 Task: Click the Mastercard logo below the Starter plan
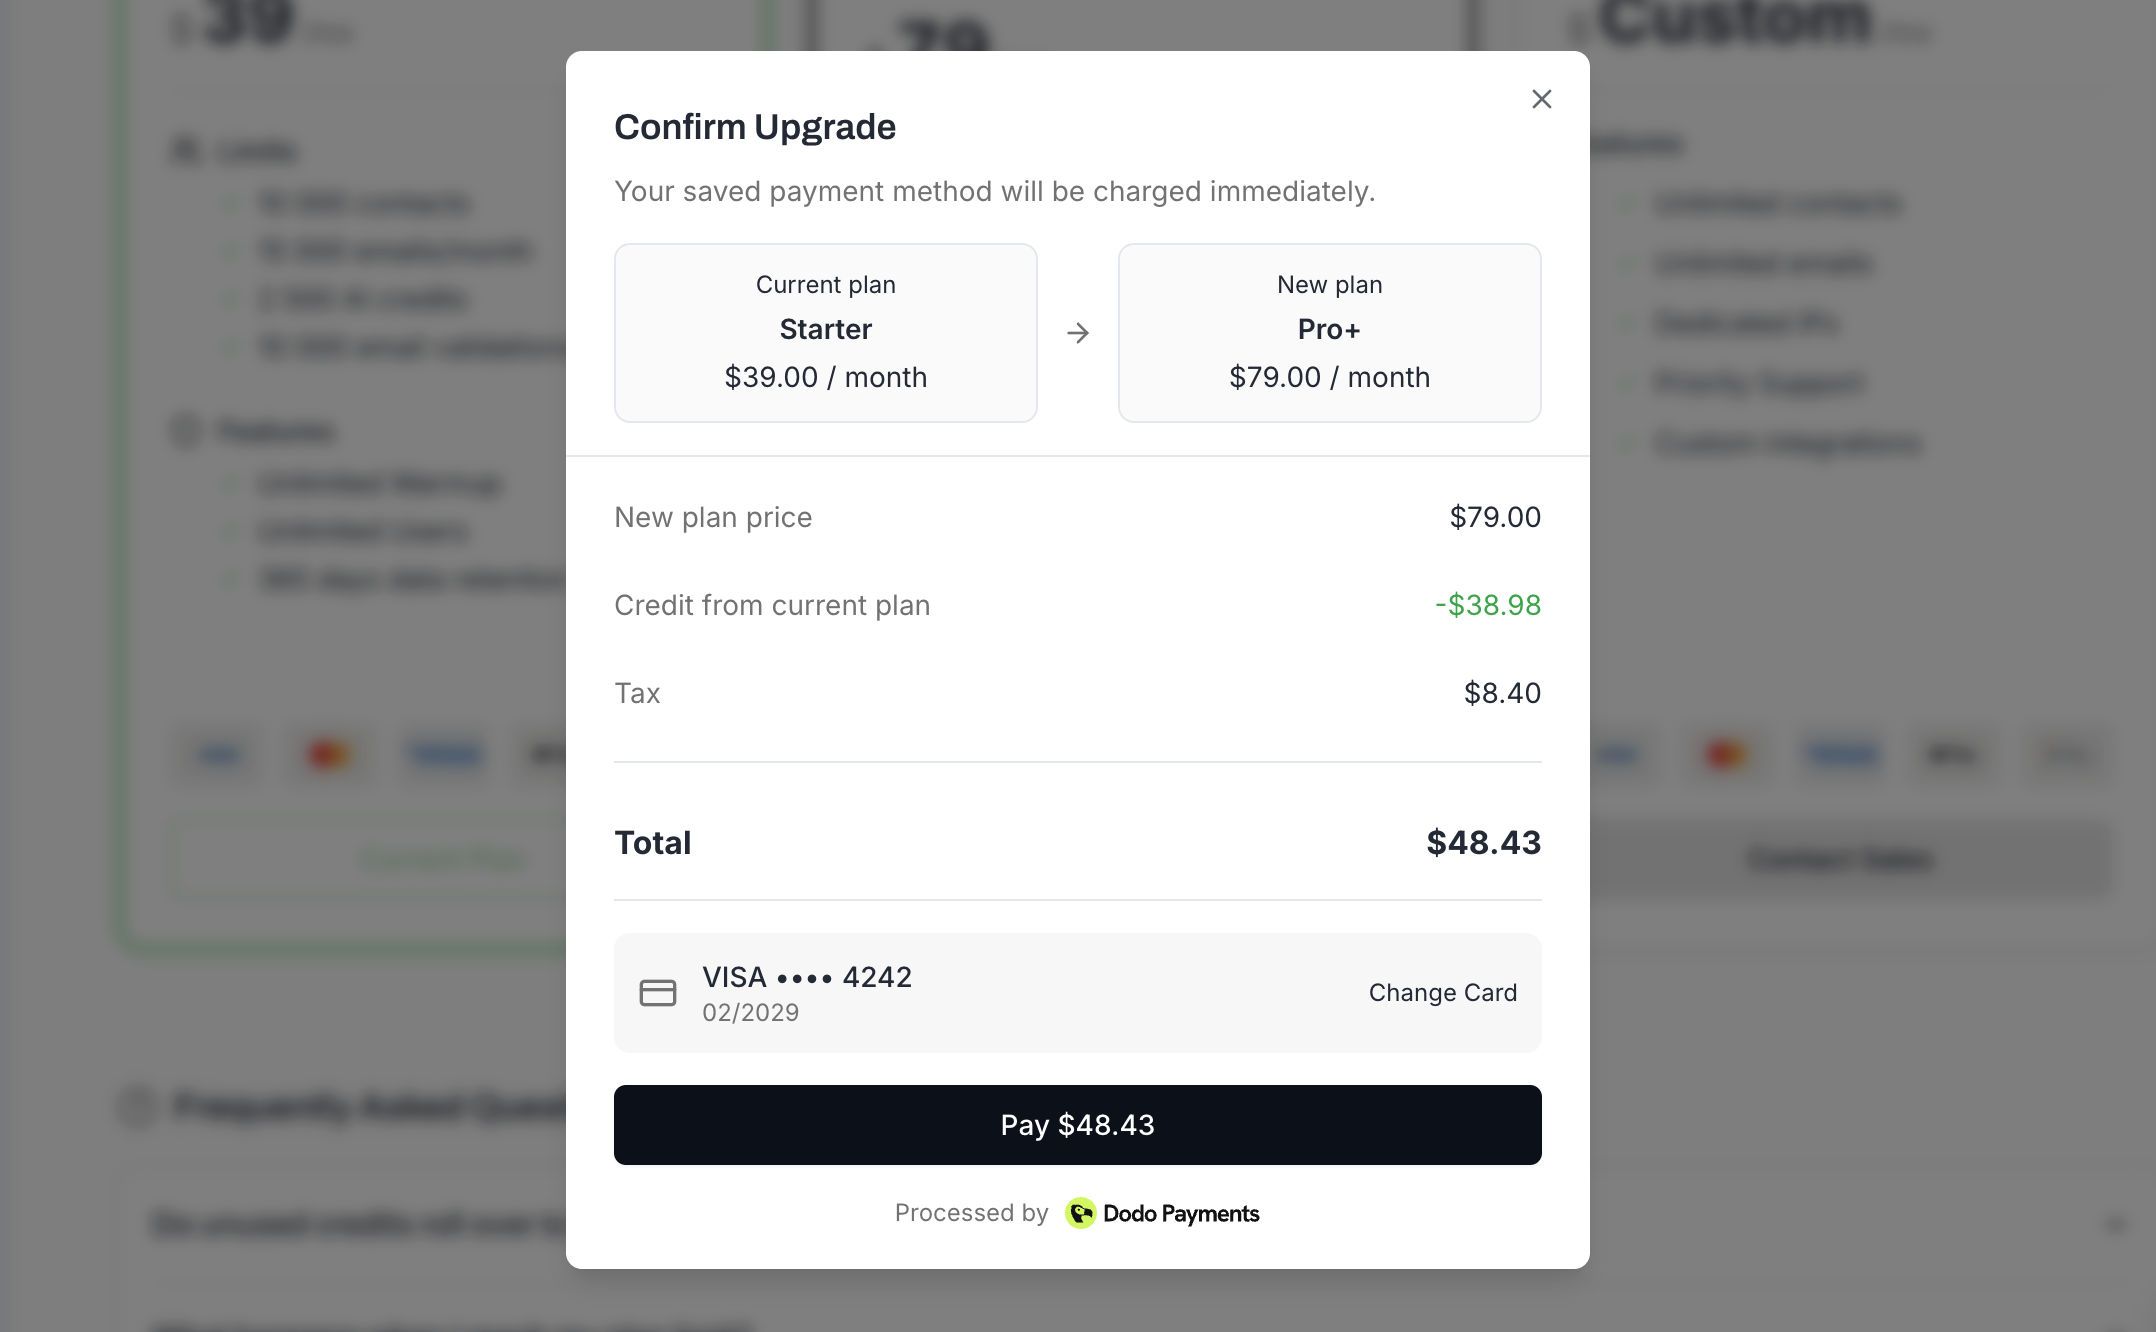(330, 755)
